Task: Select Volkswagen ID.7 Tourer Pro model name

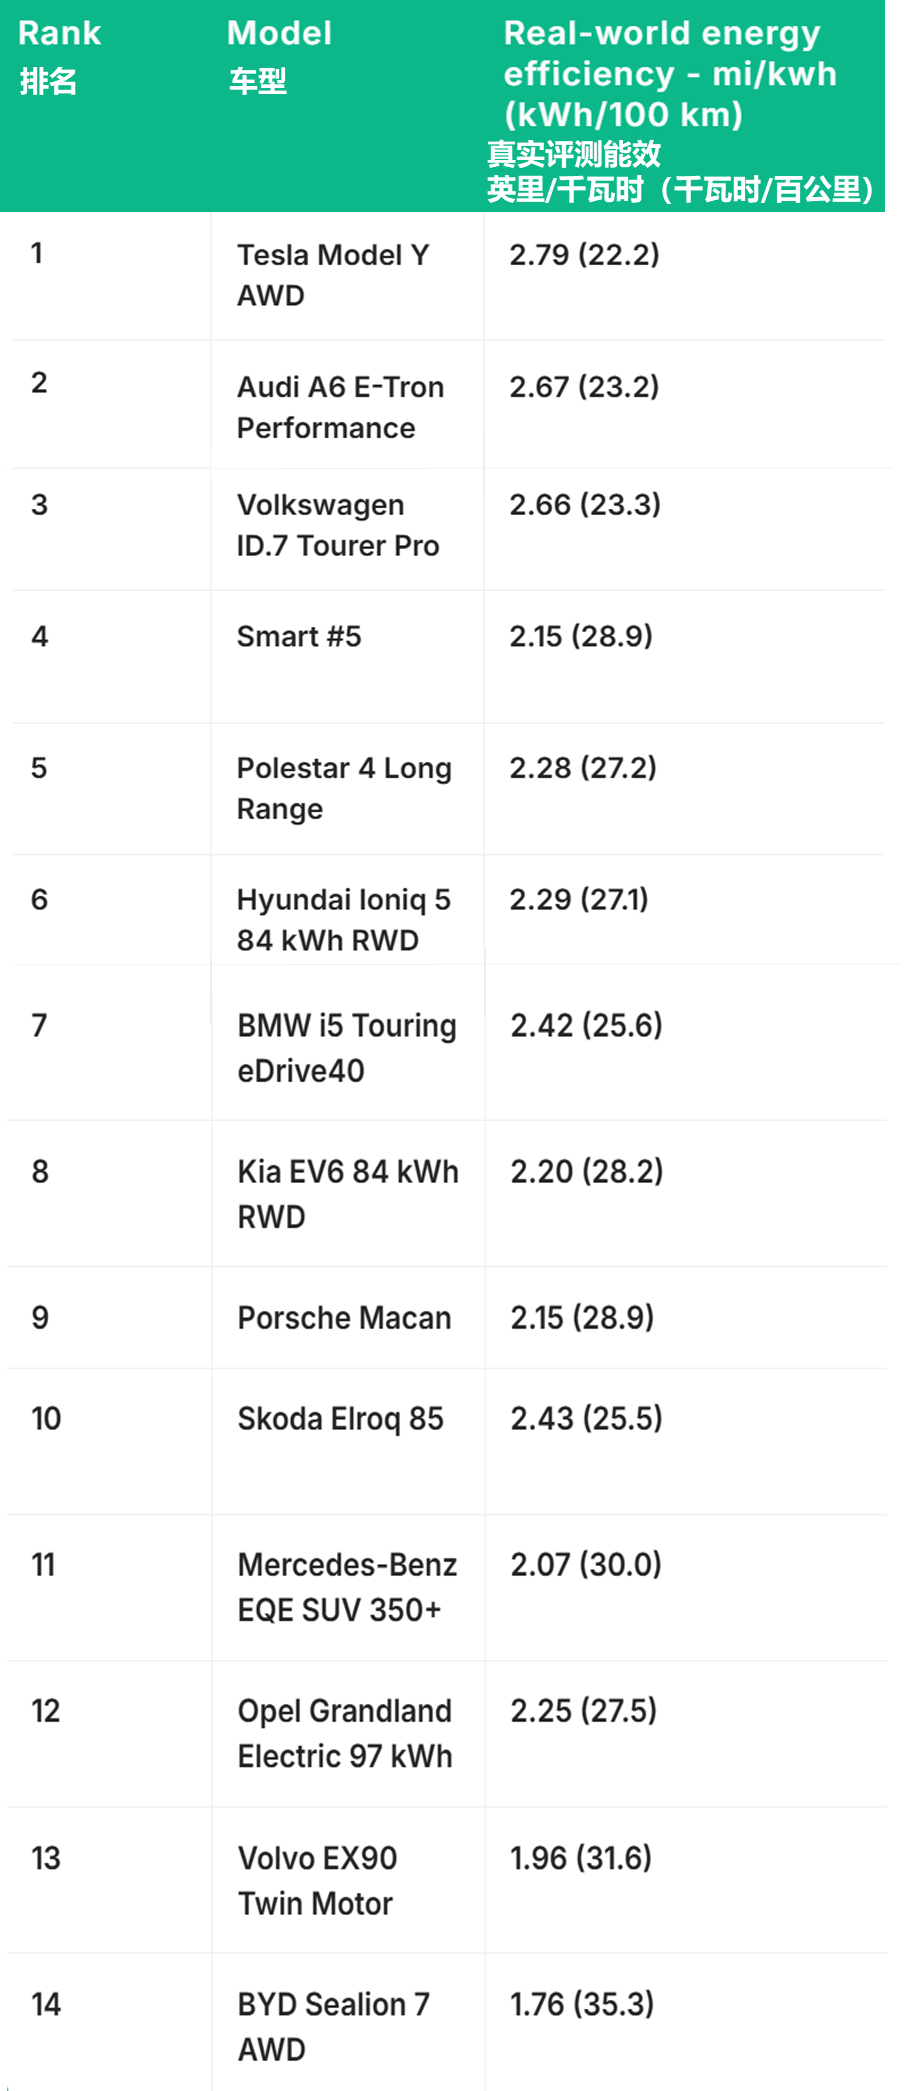Action: click(337, 525)
